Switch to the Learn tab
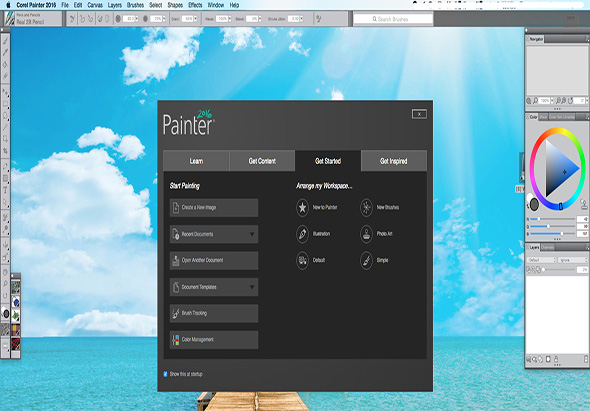Screen dimensions: 590x411 pyautogui.click(x=196, y=161)
